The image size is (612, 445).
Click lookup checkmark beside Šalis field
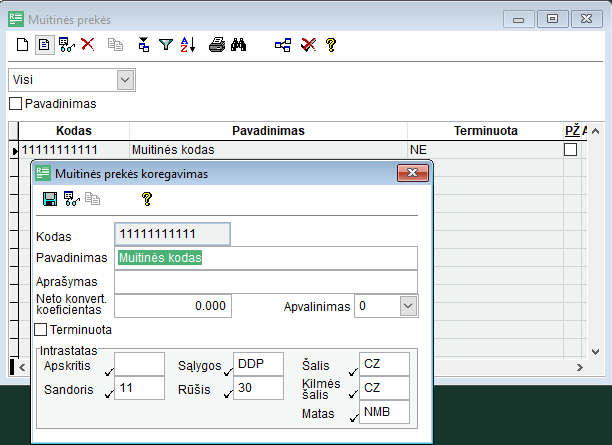(x=353, y=372)
